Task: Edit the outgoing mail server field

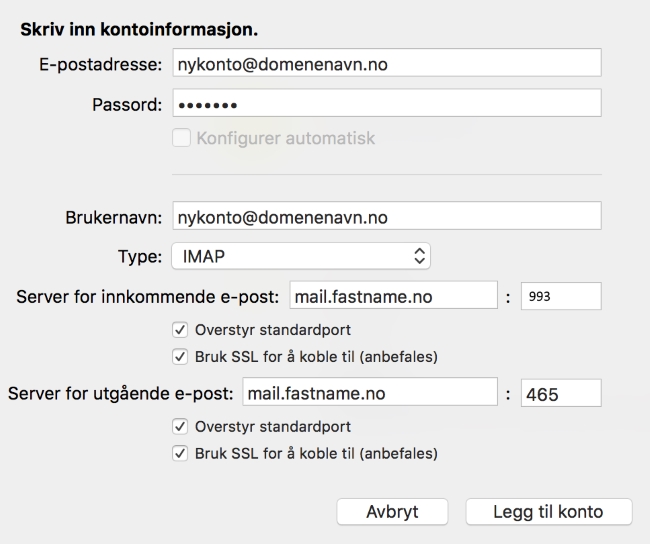Action: pos(370,392)
